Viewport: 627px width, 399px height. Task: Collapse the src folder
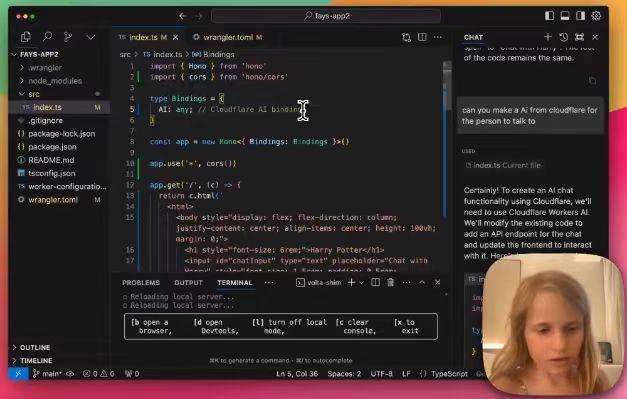tap(34, 94)
